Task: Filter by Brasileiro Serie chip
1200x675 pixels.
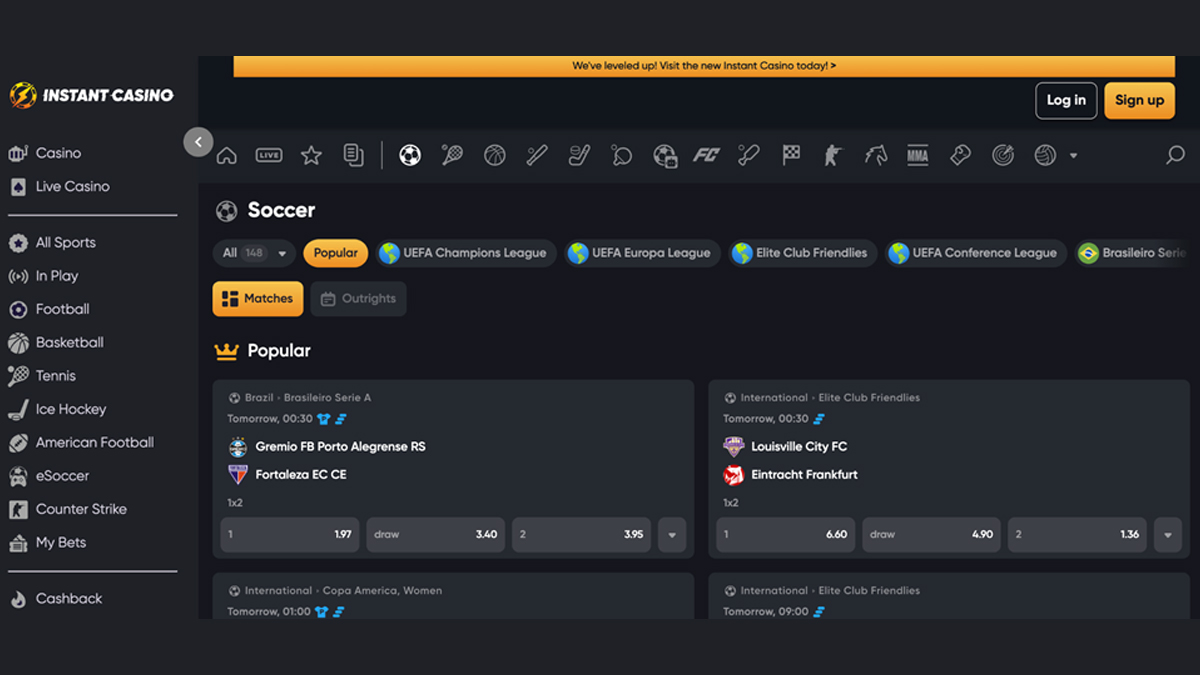Action: [1132, 253]
